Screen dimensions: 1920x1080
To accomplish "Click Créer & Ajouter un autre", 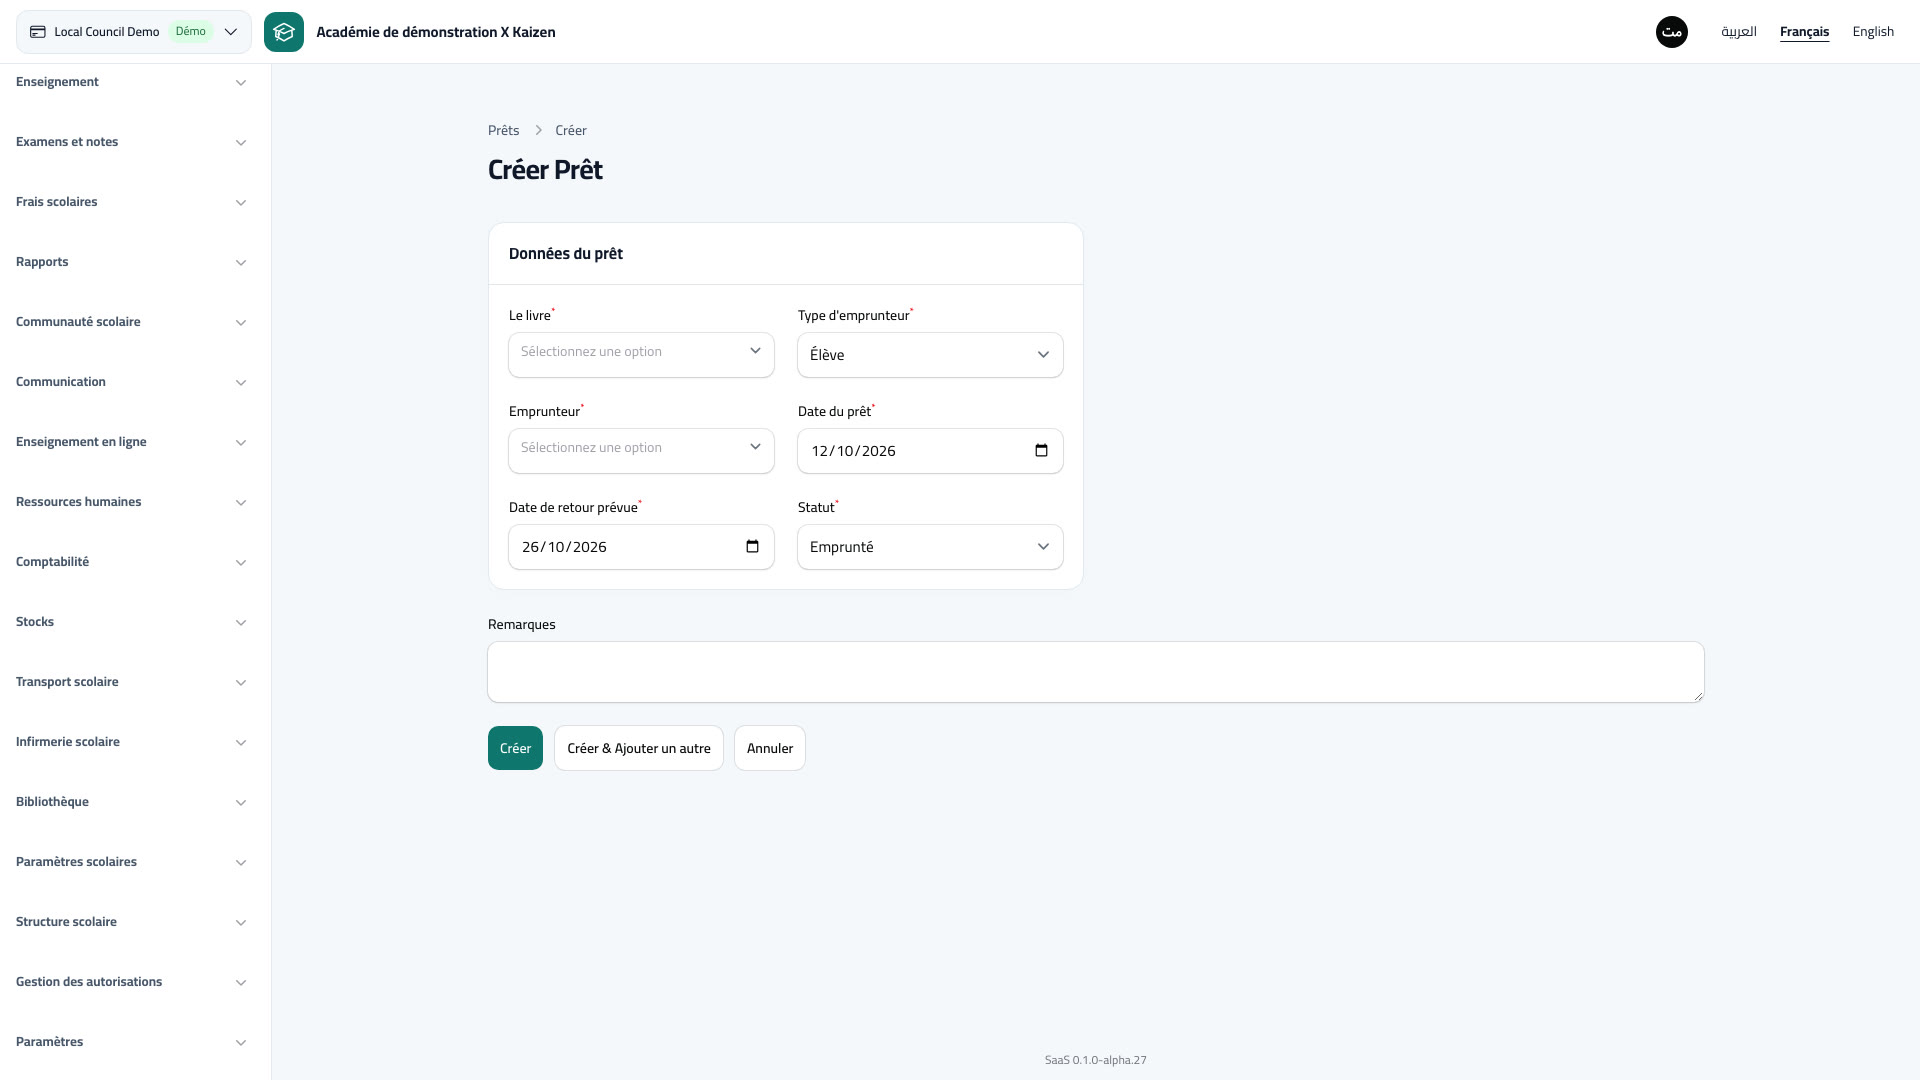I will coord(639,748).
